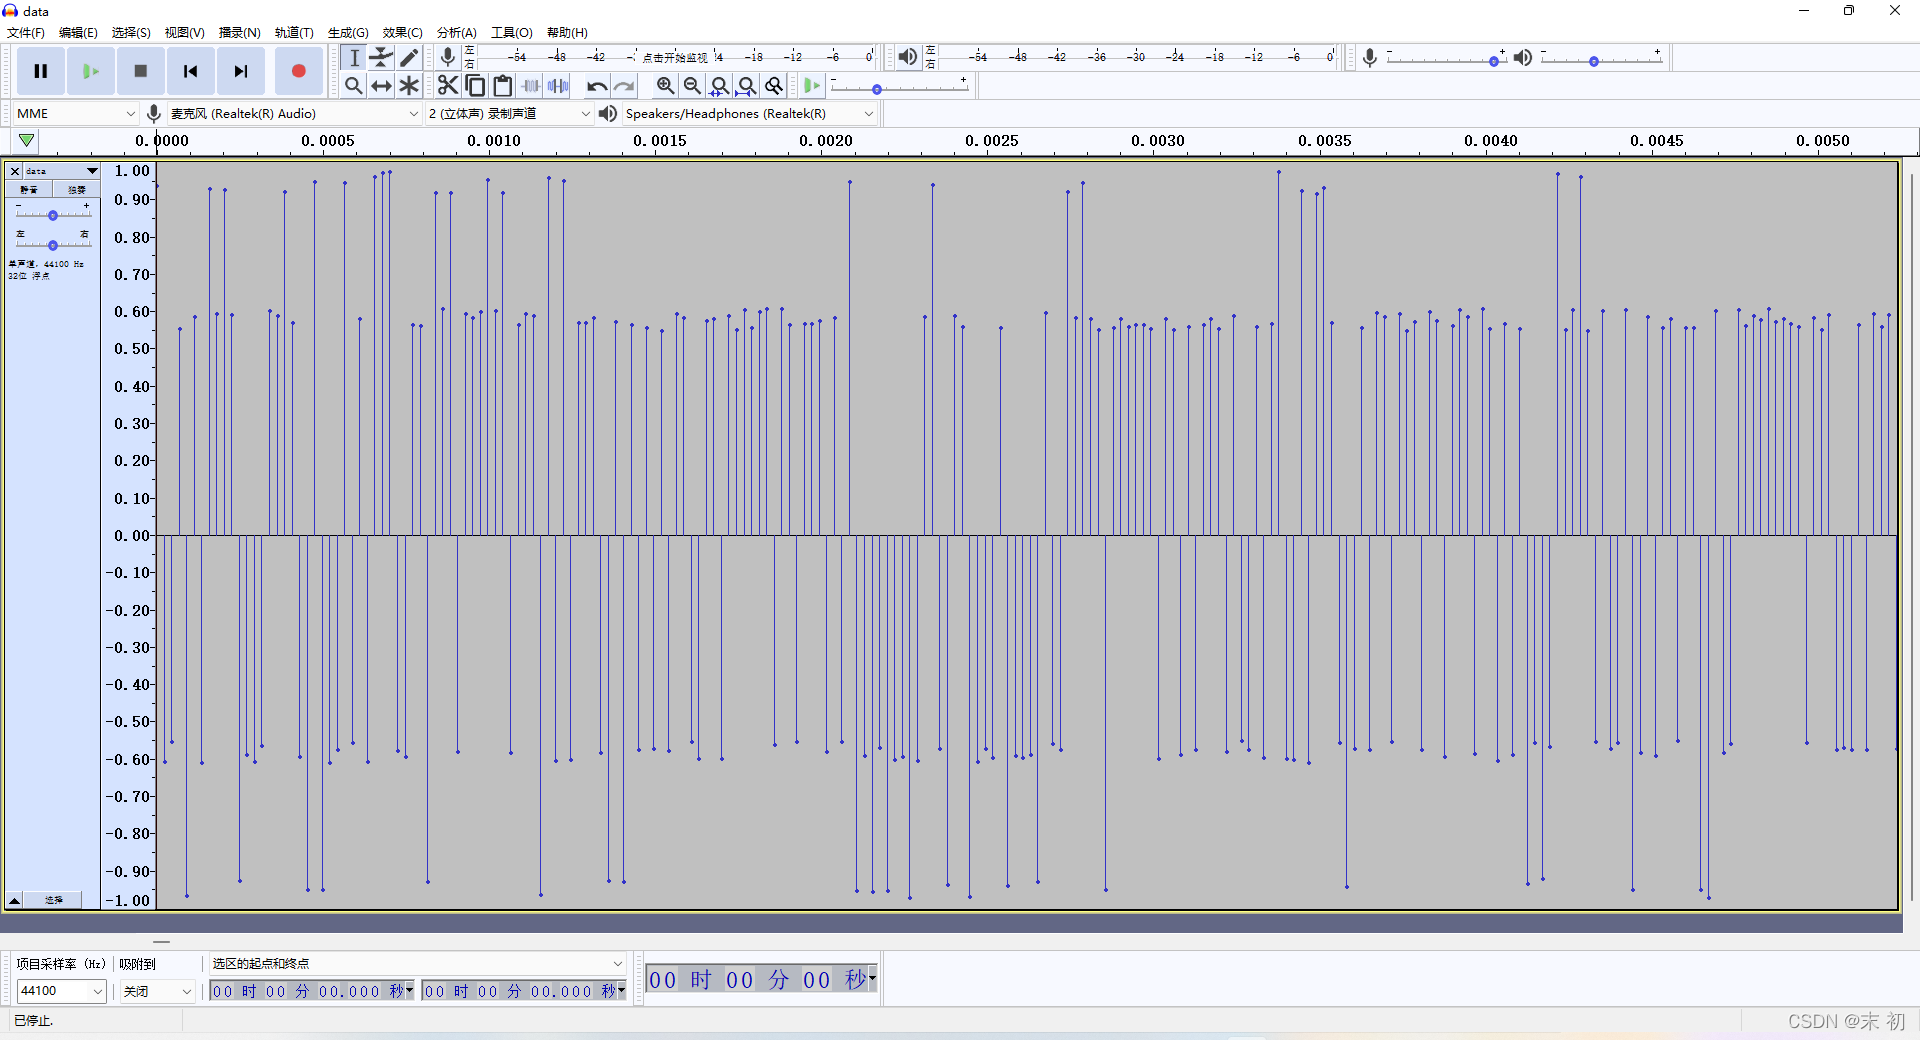Click the 选择 button below track panel
This screenshot has width=1920, height=1040.
point(54,900)
